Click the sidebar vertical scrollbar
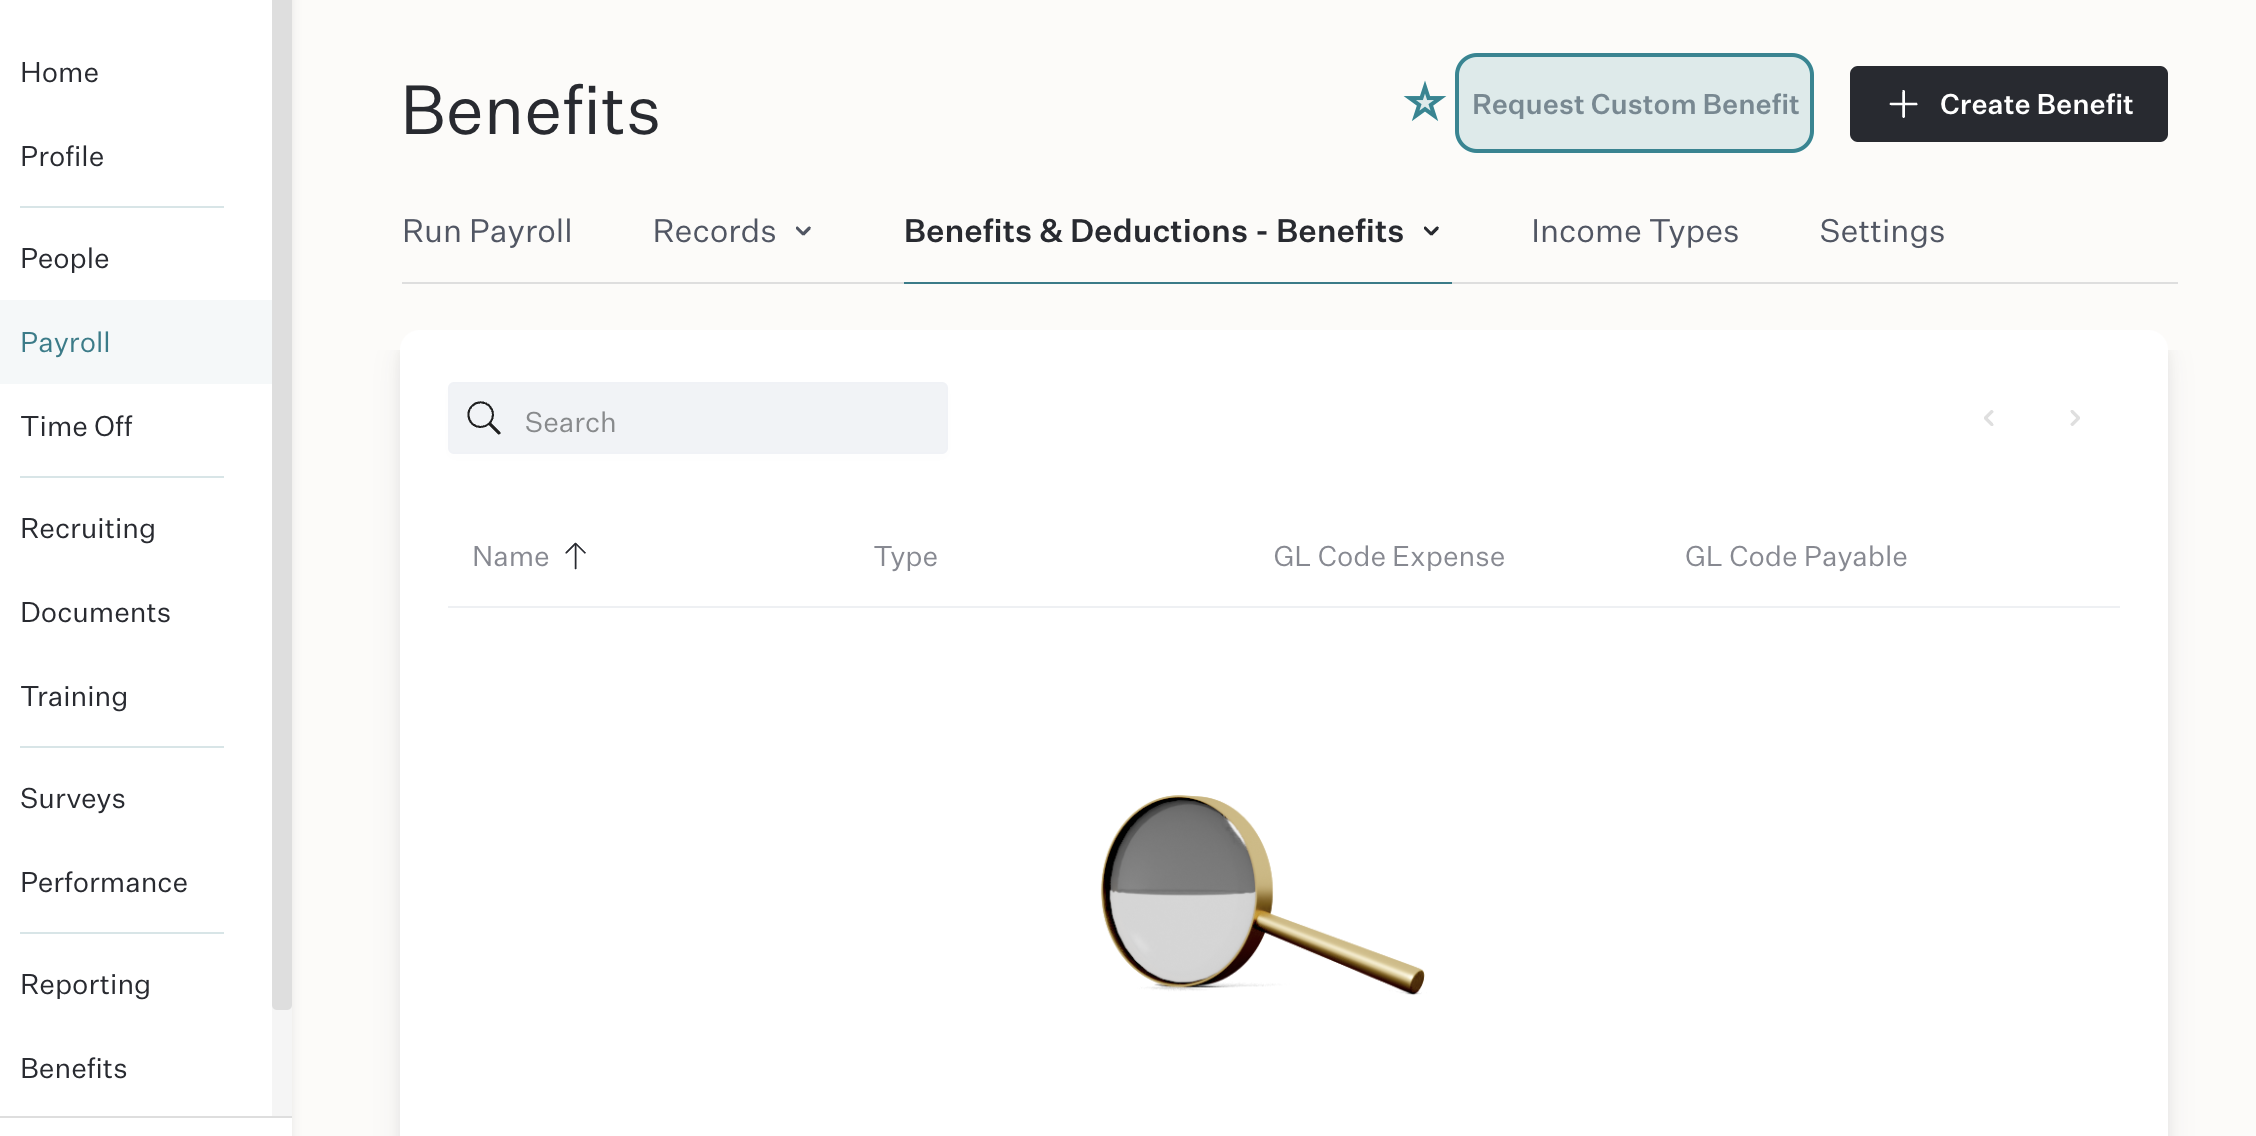This screenshot has width=2256, height=1136. click(x=282, y=504)
